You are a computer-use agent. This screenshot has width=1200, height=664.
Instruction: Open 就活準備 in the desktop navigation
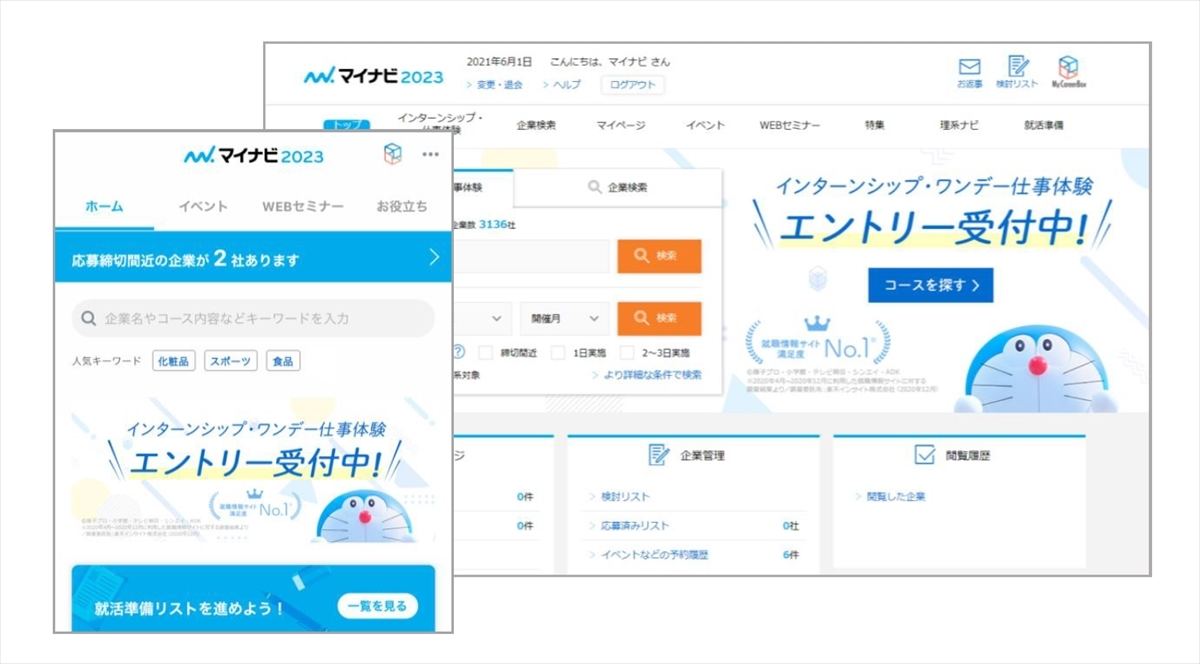tap(1044, 126)
